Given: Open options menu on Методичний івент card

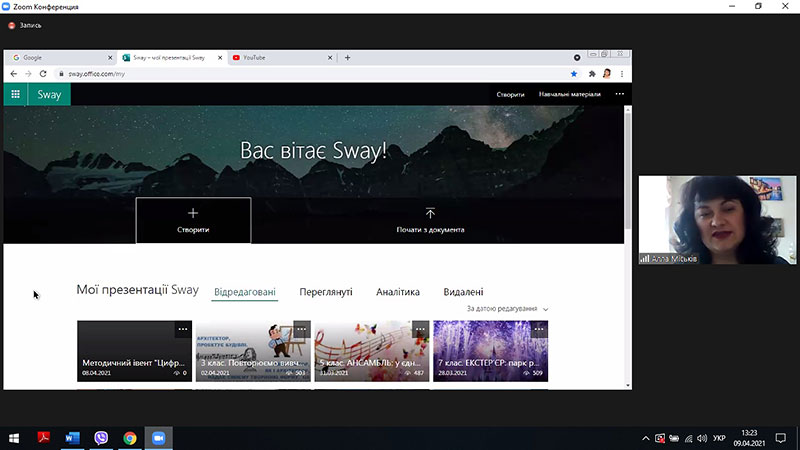Looking at the screenshot, I should click(x=183, y=330).
